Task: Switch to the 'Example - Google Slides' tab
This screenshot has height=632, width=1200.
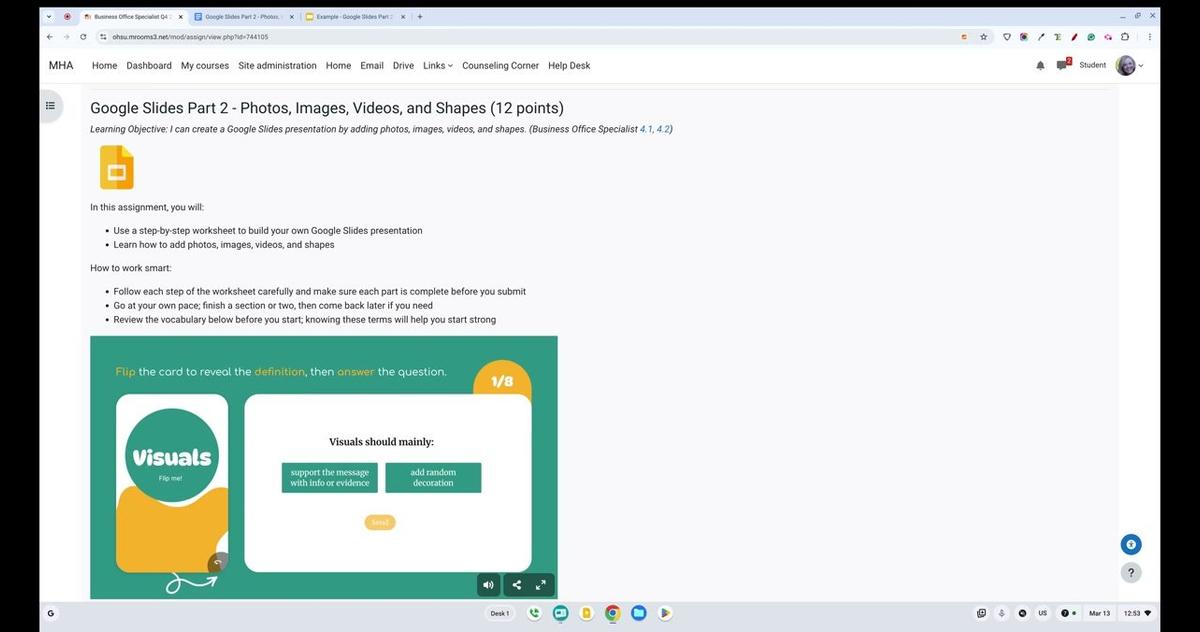Action: (350, 16)
